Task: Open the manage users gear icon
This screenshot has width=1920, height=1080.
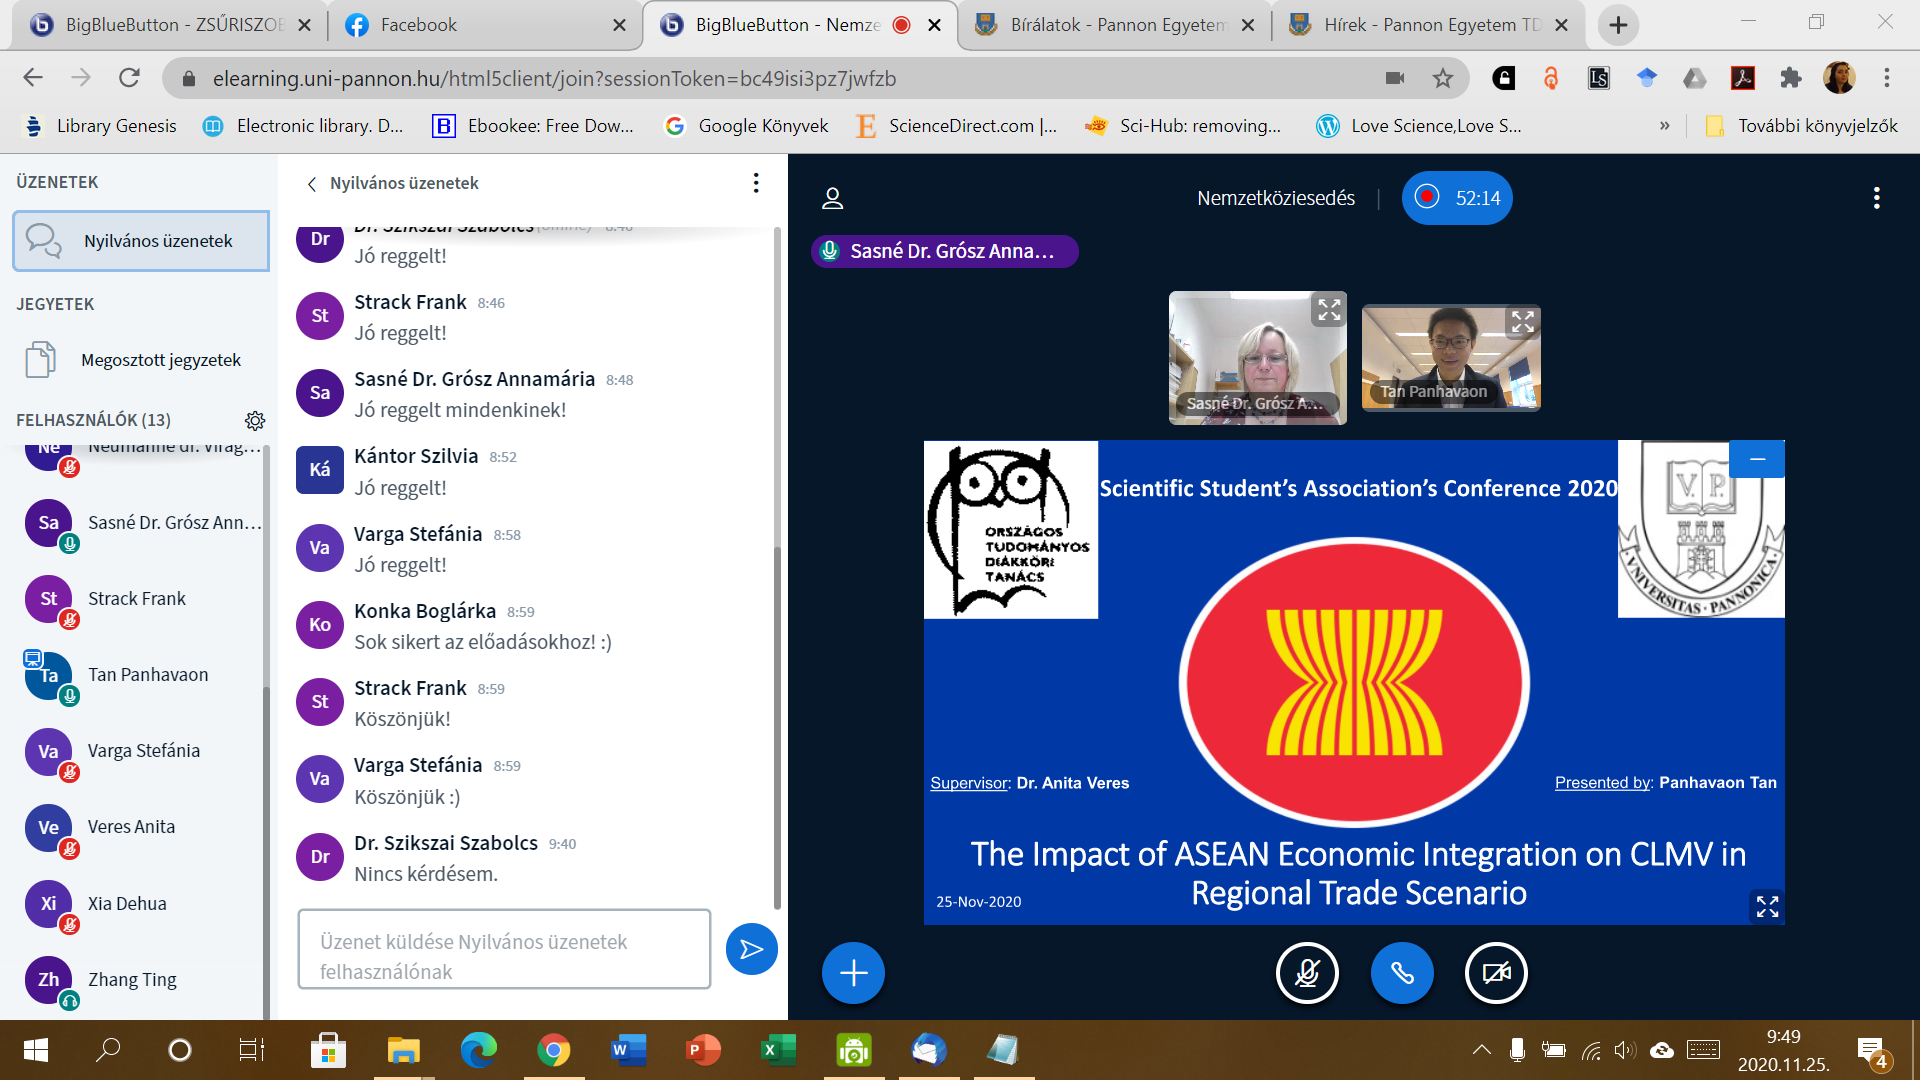Action: click(255, 420)
